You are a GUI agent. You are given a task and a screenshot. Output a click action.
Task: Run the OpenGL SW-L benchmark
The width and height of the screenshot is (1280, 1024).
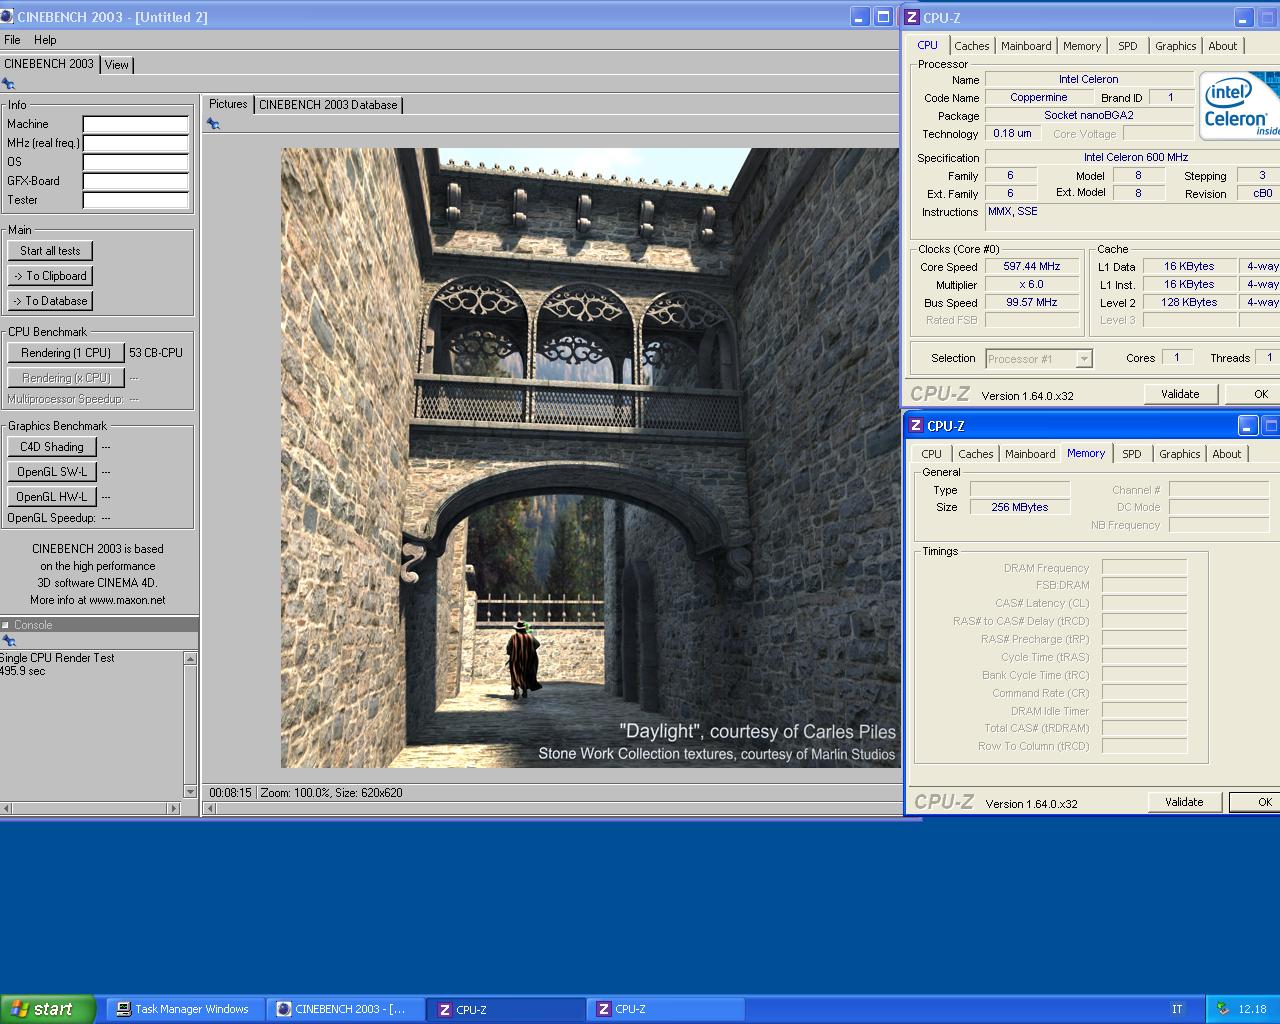(x=52, y=472)
